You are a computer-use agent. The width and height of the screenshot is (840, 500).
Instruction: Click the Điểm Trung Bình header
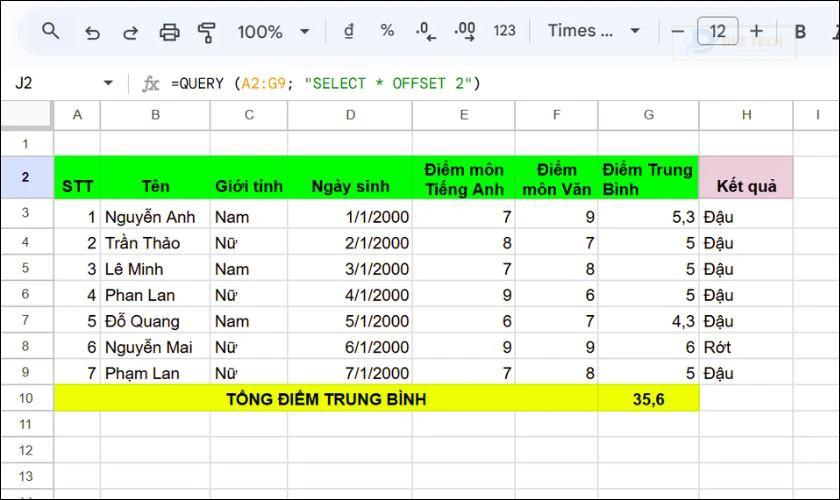point(648,178)
